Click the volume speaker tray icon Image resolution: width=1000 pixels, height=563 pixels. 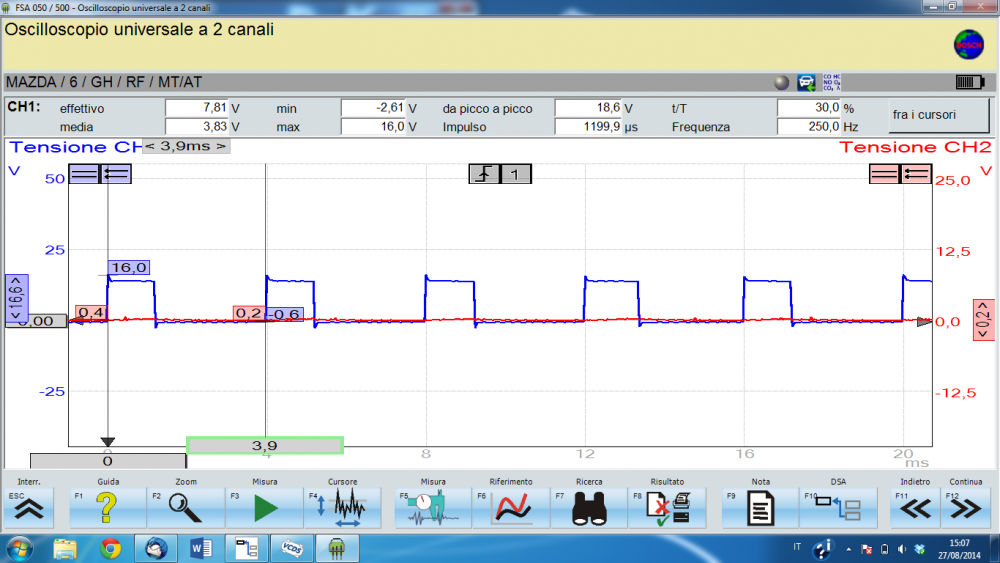902,549
